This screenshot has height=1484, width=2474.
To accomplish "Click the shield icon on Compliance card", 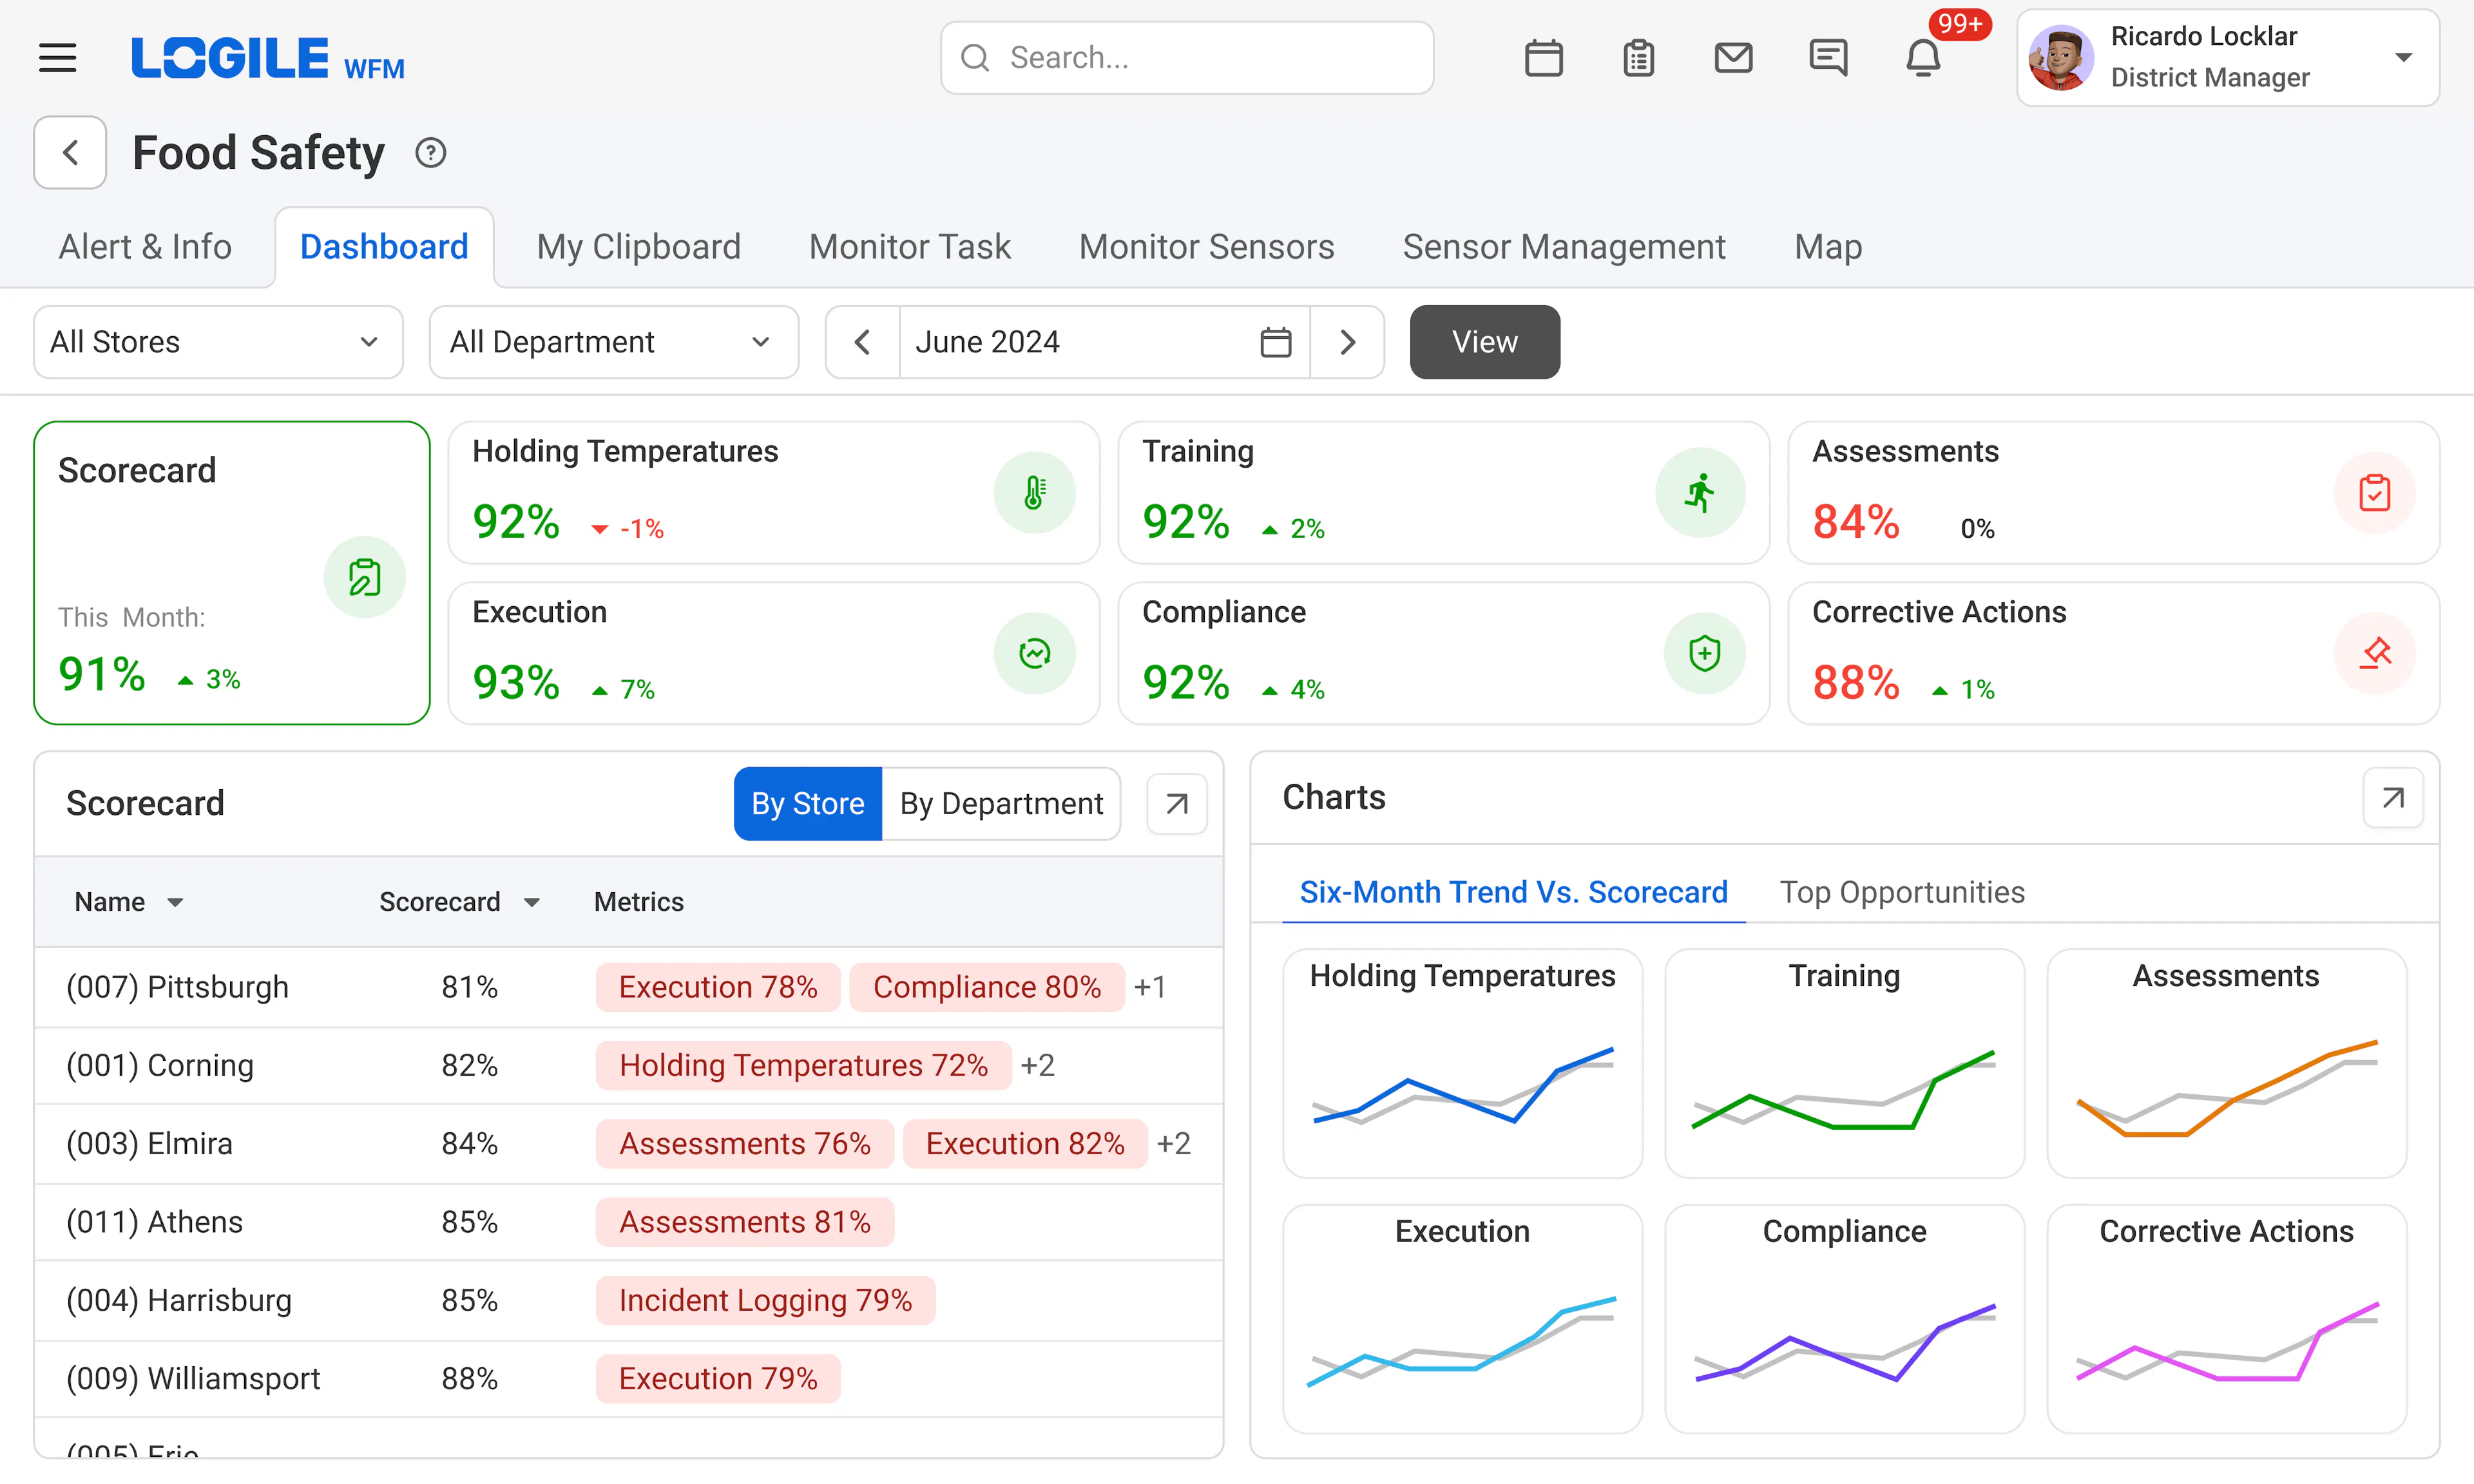I will coord(1704,653).
